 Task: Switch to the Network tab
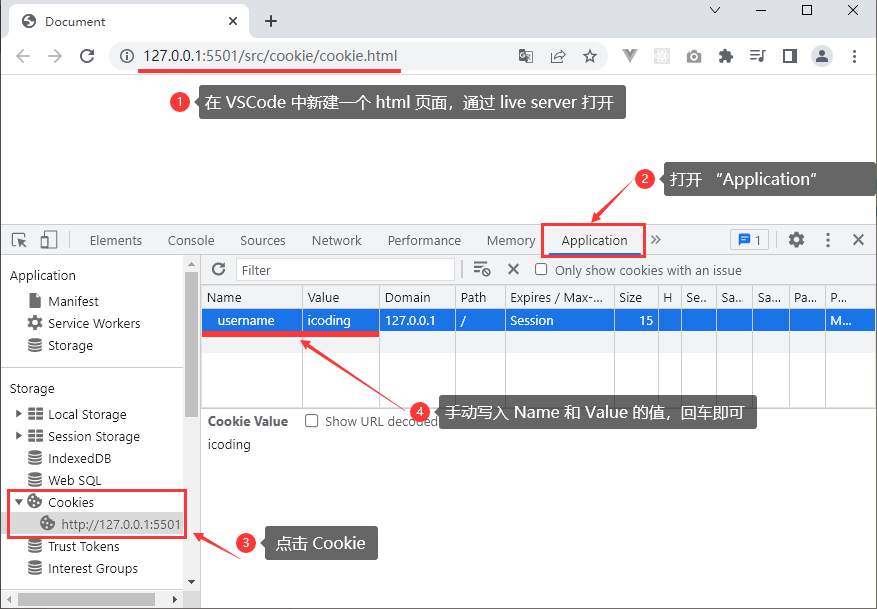pyautogui.click(x=336, y=240)
